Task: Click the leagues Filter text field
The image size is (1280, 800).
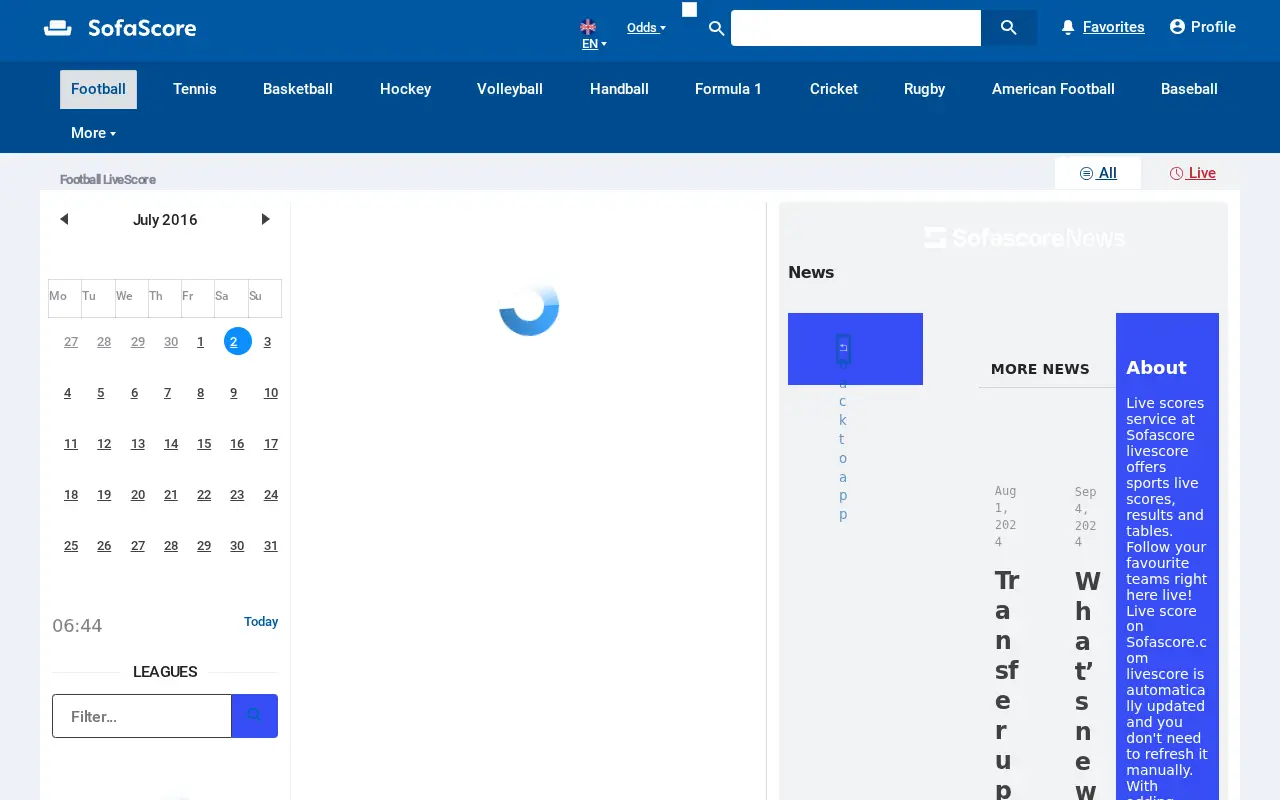Action: [x=142, y=716]
